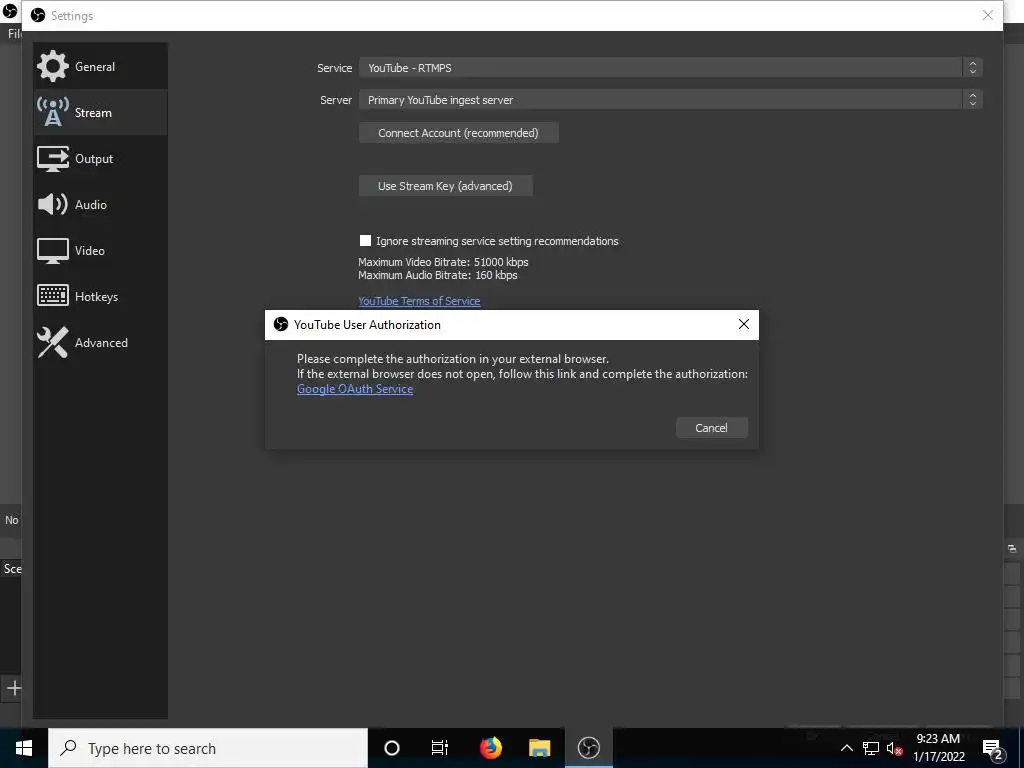1024x768 pixels.
Task: Add a scene with the plus icon
Action: 14,688
